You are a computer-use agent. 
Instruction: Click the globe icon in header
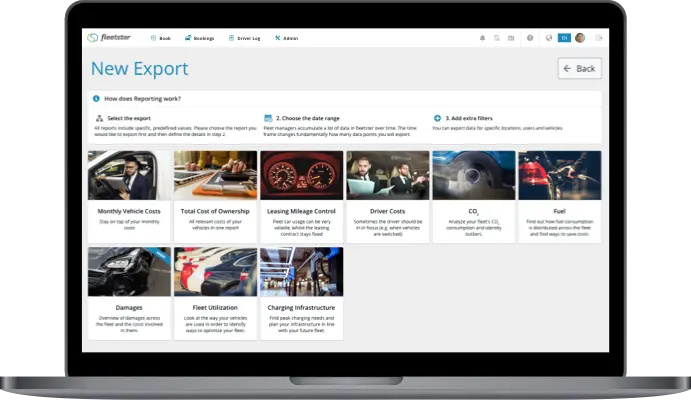tap(549, 38)
